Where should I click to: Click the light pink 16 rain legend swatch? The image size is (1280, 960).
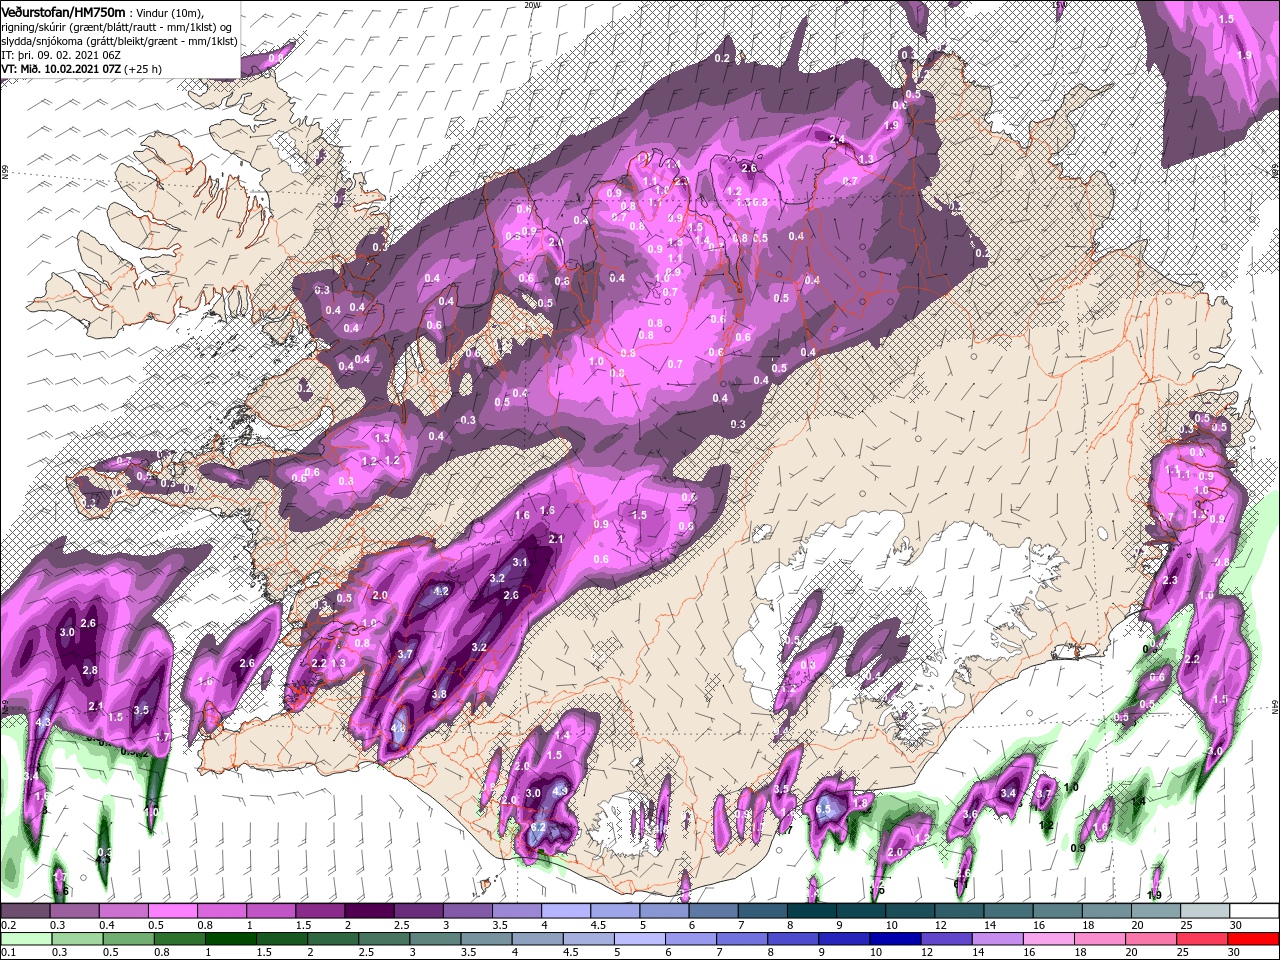click(x=1048, y=939)
